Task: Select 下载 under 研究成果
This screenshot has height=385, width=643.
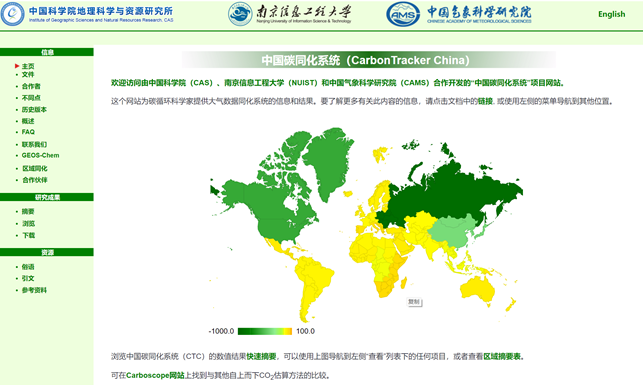Action: (x=29, y=235)
